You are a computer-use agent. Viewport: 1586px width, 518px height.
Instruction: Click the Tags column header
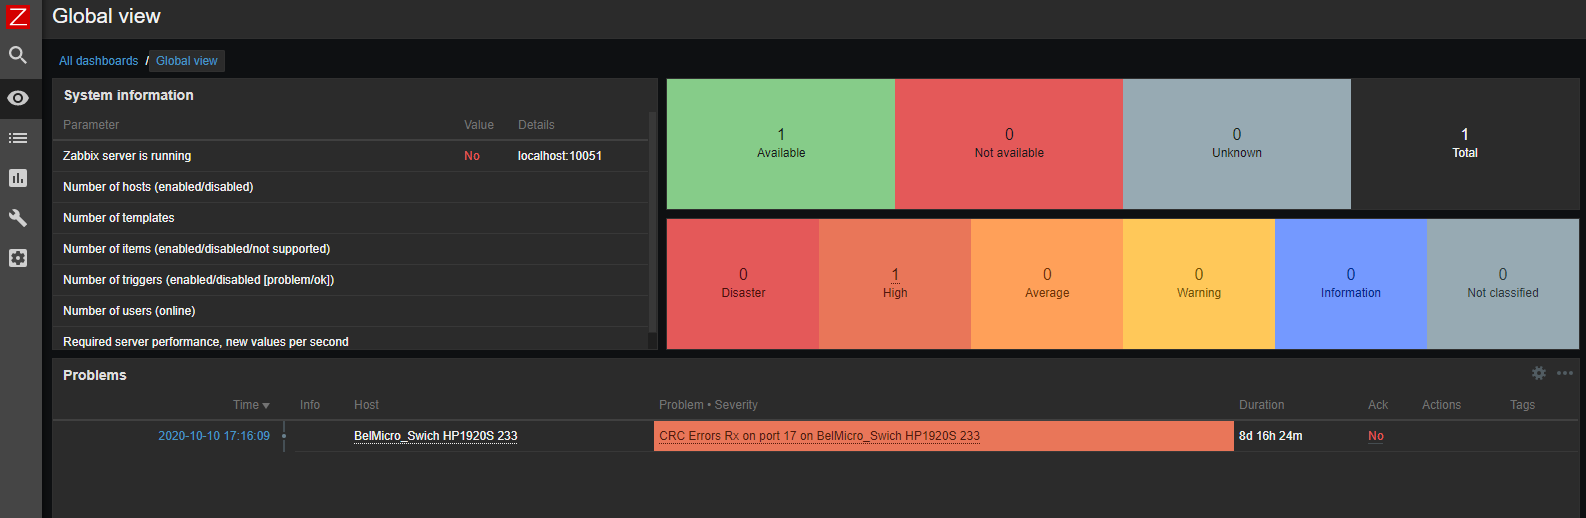(x=1522, y=405)
